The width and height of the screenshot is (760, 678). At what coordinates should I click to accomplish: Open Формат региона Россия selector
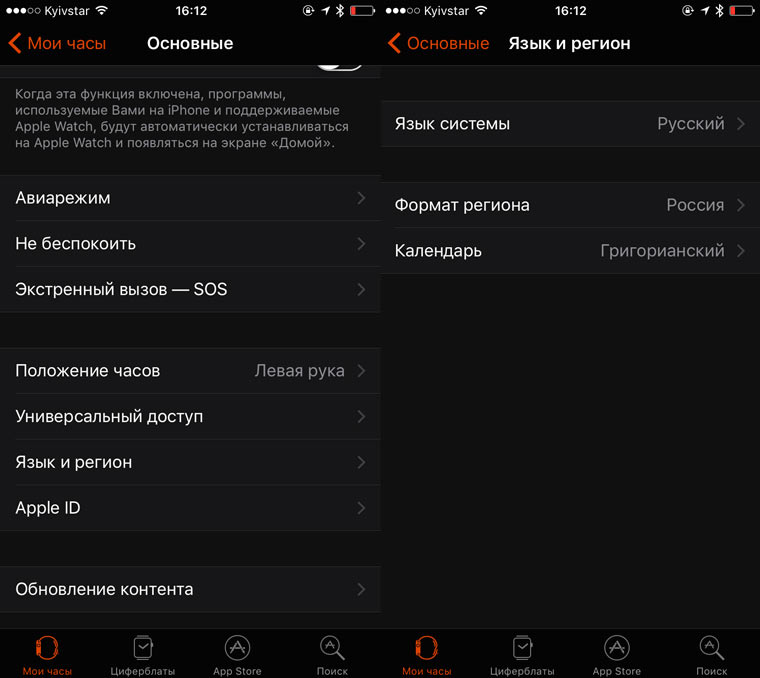[x=570, y=205]
